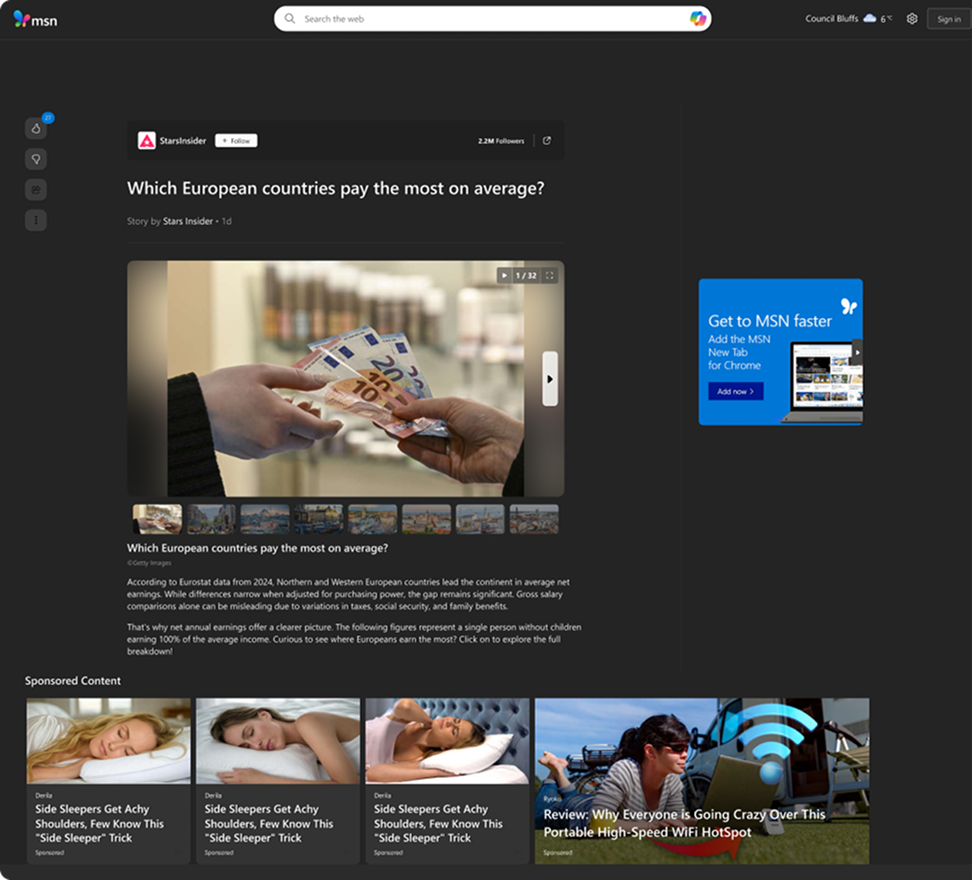
Task: Click the StarsInsider logo icon
Action: click(x=146, y=141)
